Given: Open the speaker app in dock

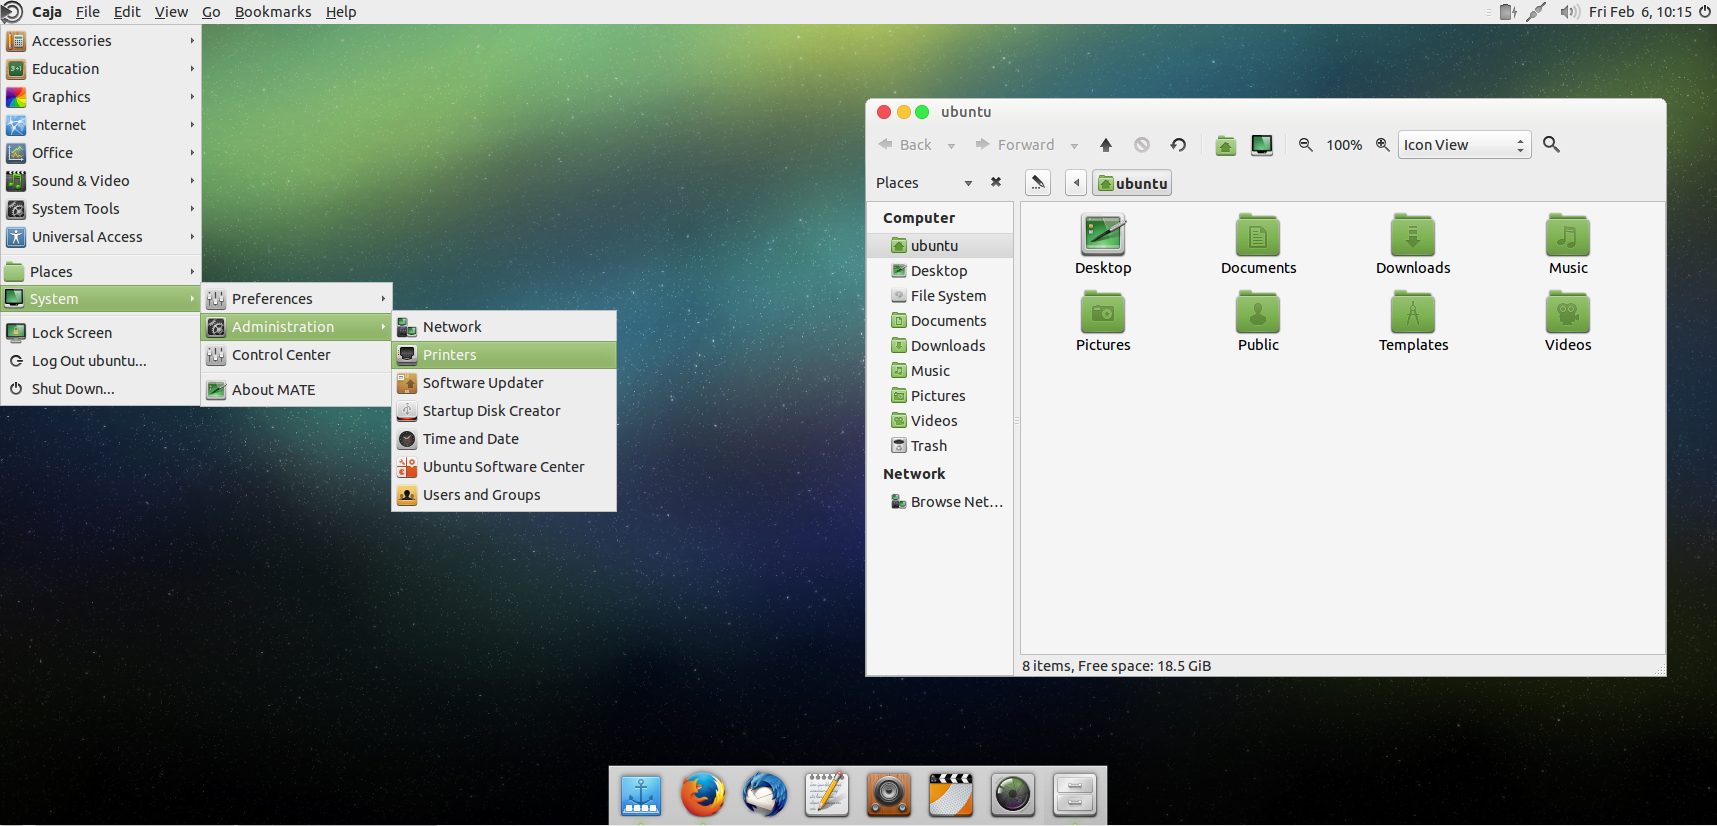Looking at the screenshot, I should point(889,795).
